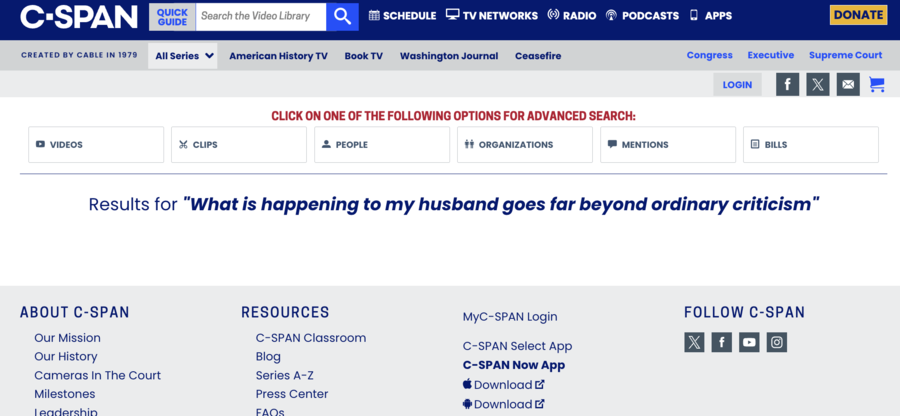Click the email envelope icon in header

pos(848,85)
